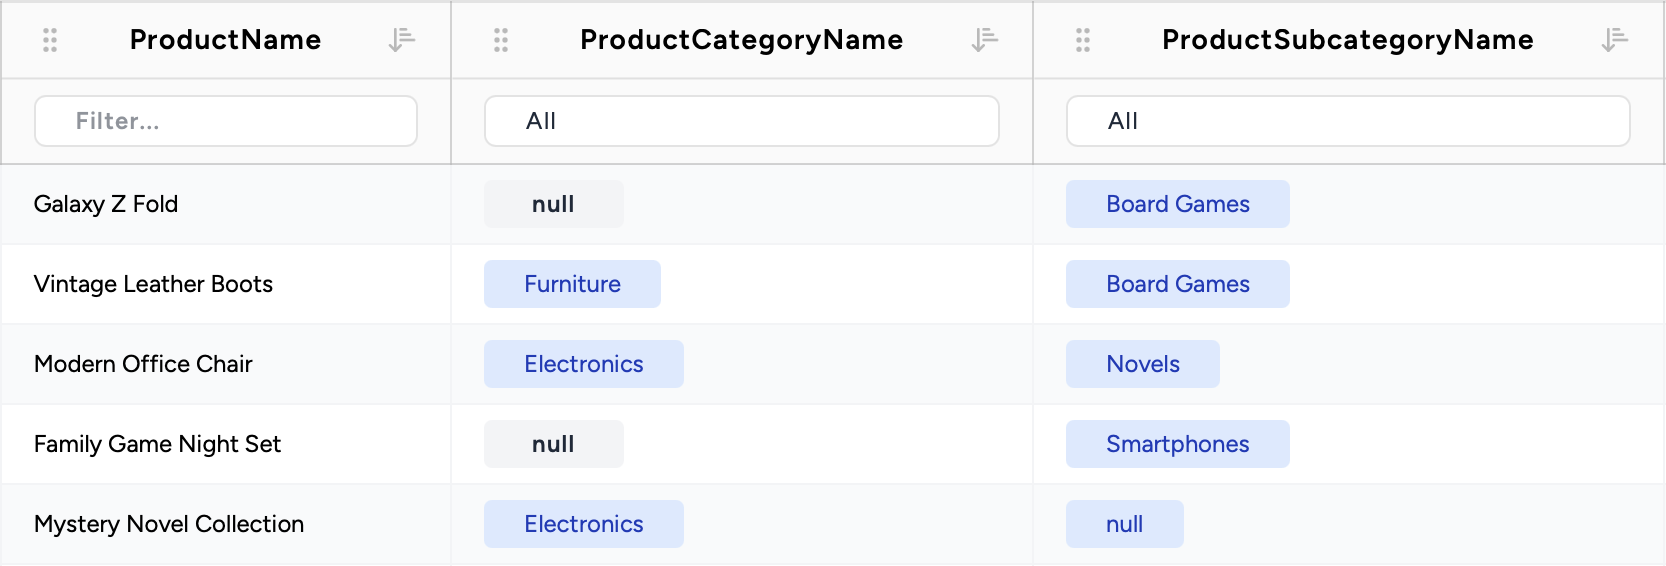Select the Smartphones subcategory tag
Screen dimensions: 1666x566
[x=1177, y=444]
